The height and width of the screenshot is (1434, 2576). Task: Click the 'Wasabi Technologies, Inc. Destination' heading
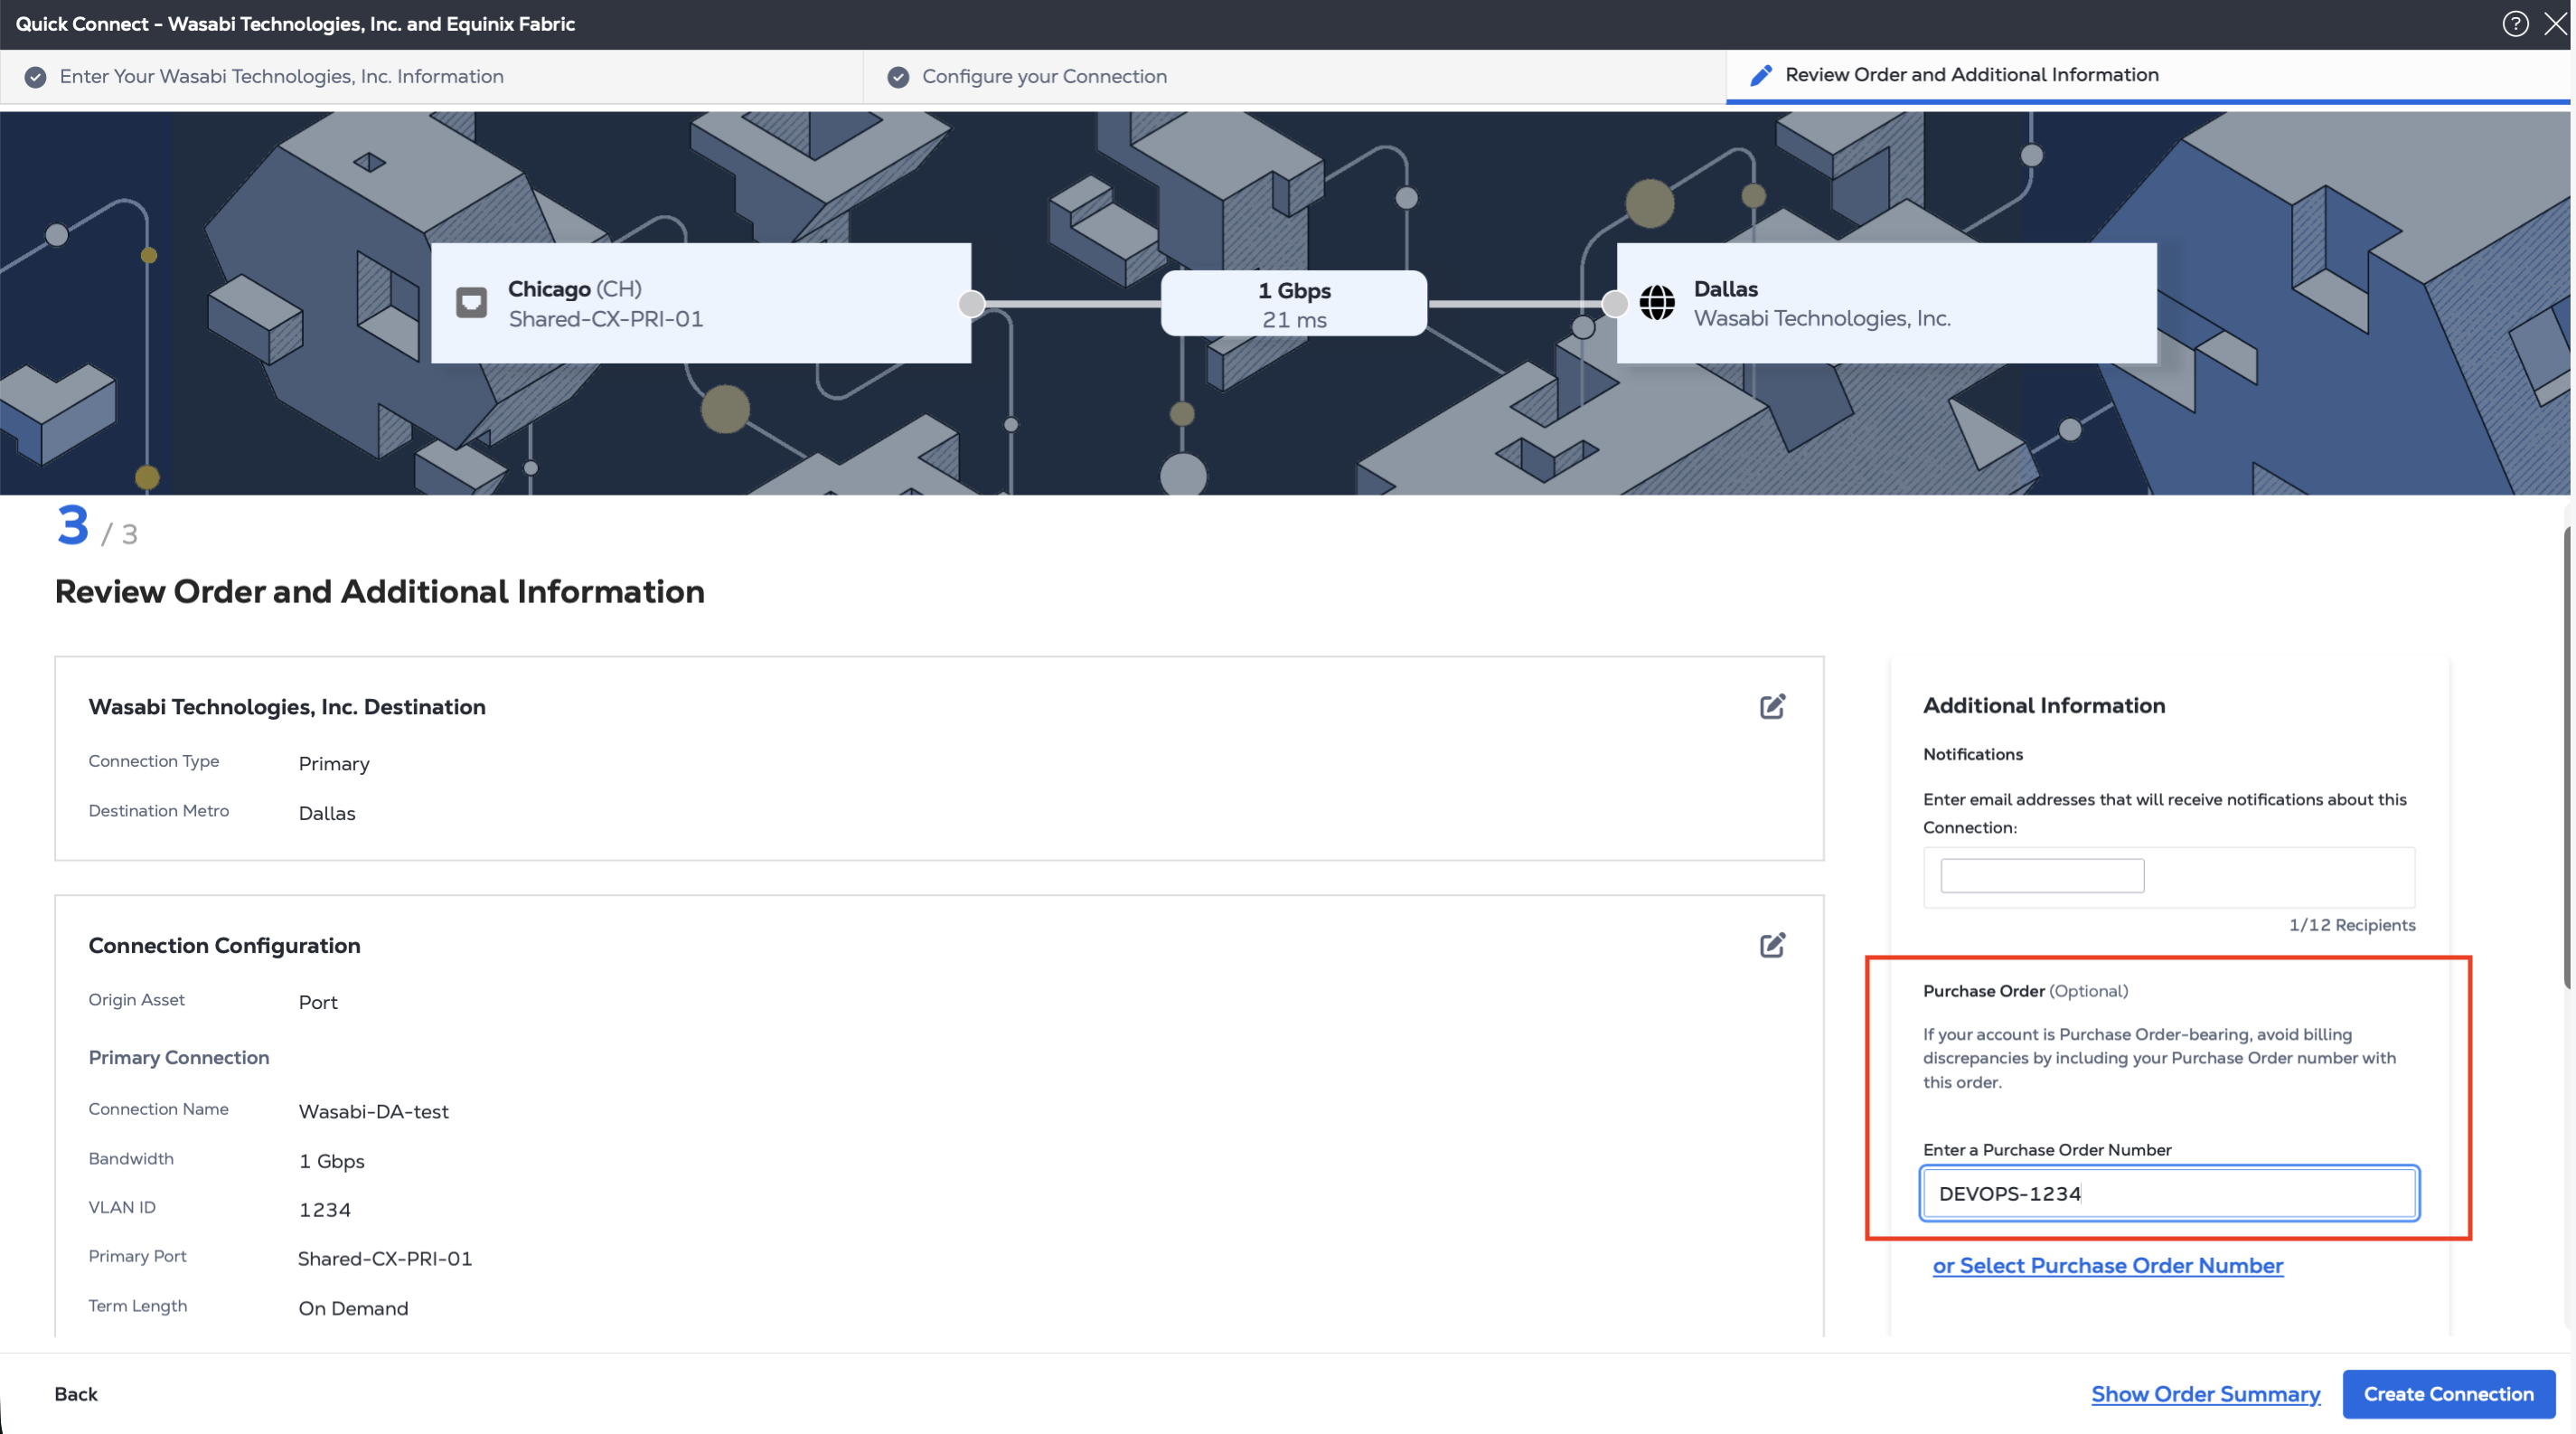[287, 707]
